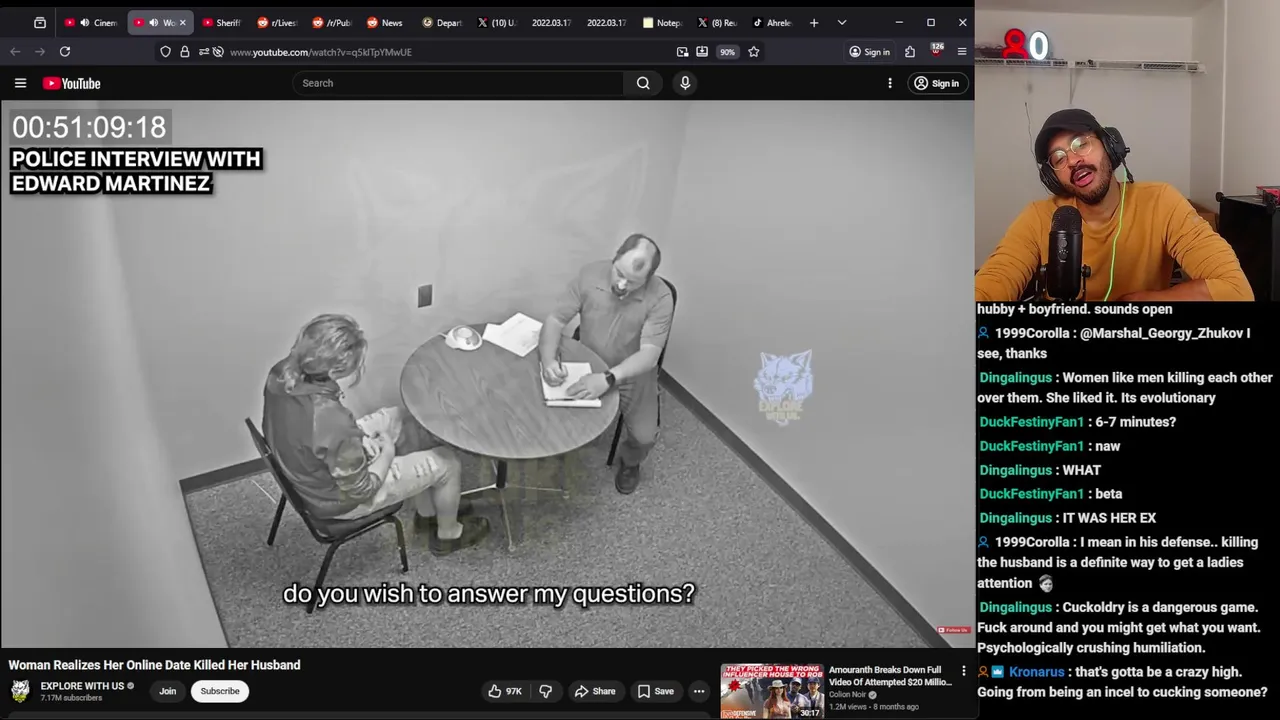
Task: Open the Firefox View tab-overview icon
Action: (x=40, y=22)
